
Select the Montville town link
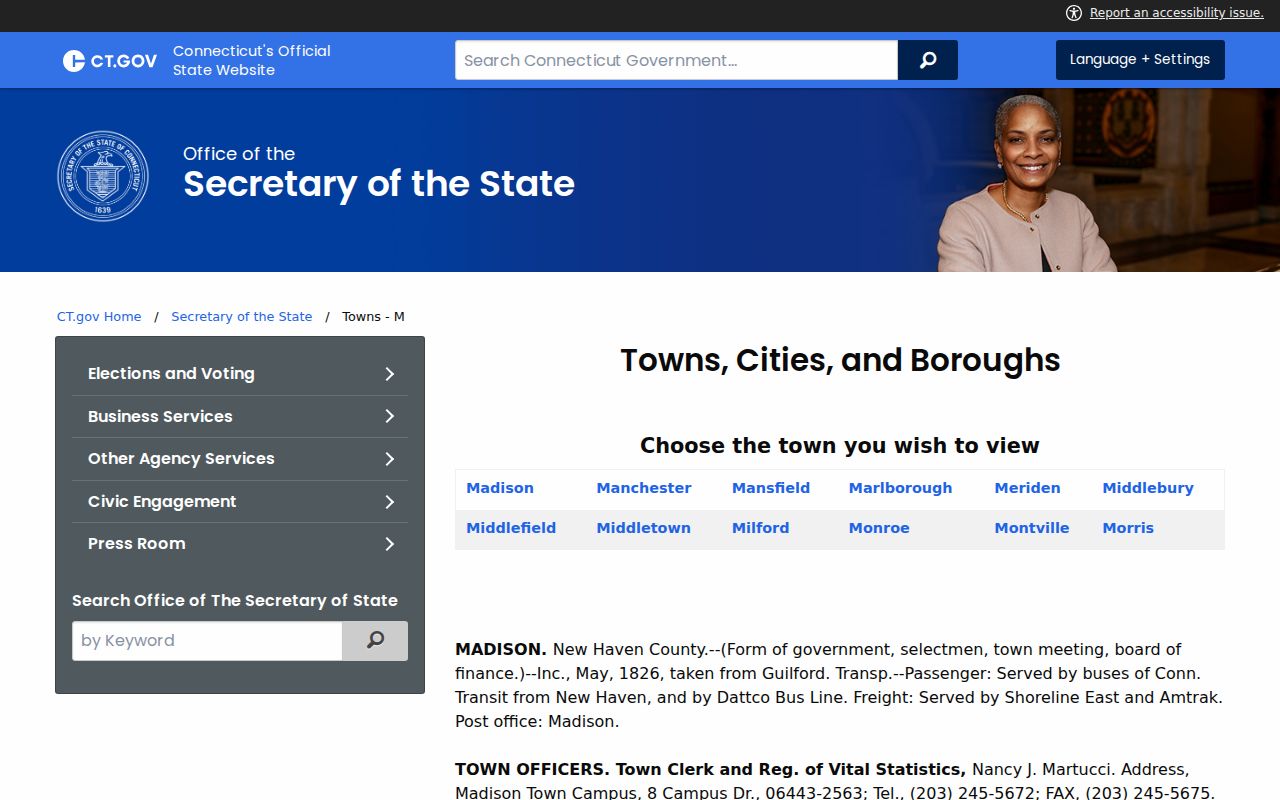point(1032,528)
